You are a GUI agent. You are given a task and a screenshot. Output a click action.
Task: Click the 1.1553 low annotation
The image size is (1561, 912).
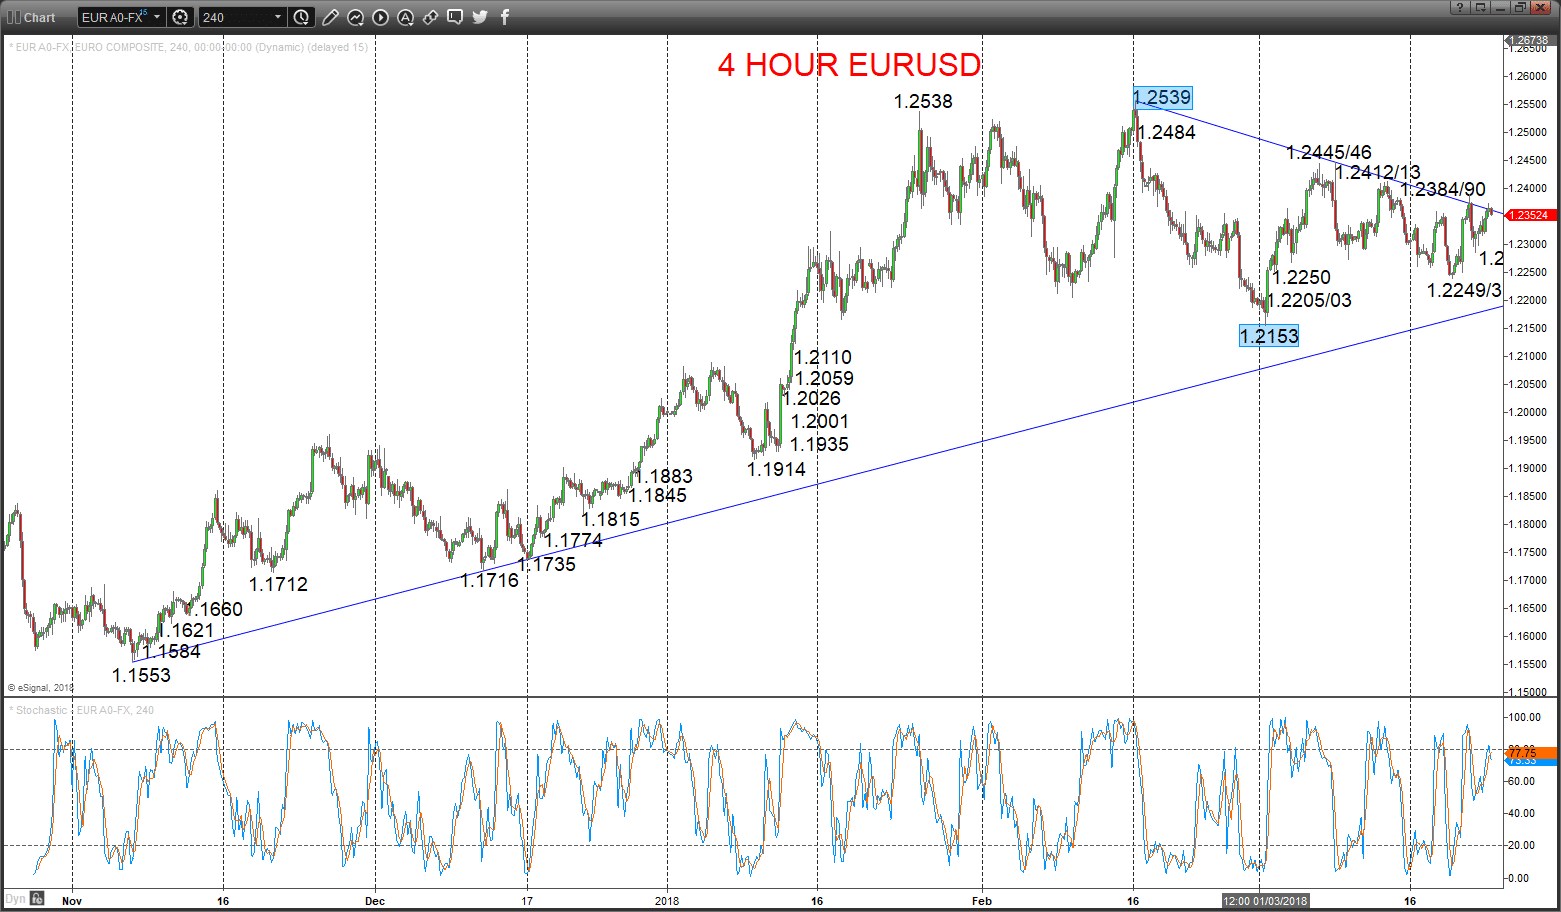[x=141, y=675]
